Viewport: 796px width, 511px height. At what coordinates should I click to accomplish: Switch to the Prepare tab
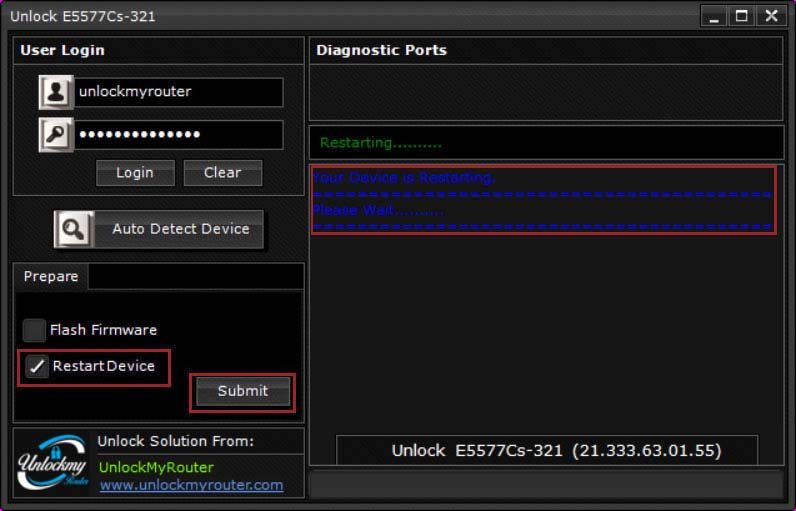(51, 277)
